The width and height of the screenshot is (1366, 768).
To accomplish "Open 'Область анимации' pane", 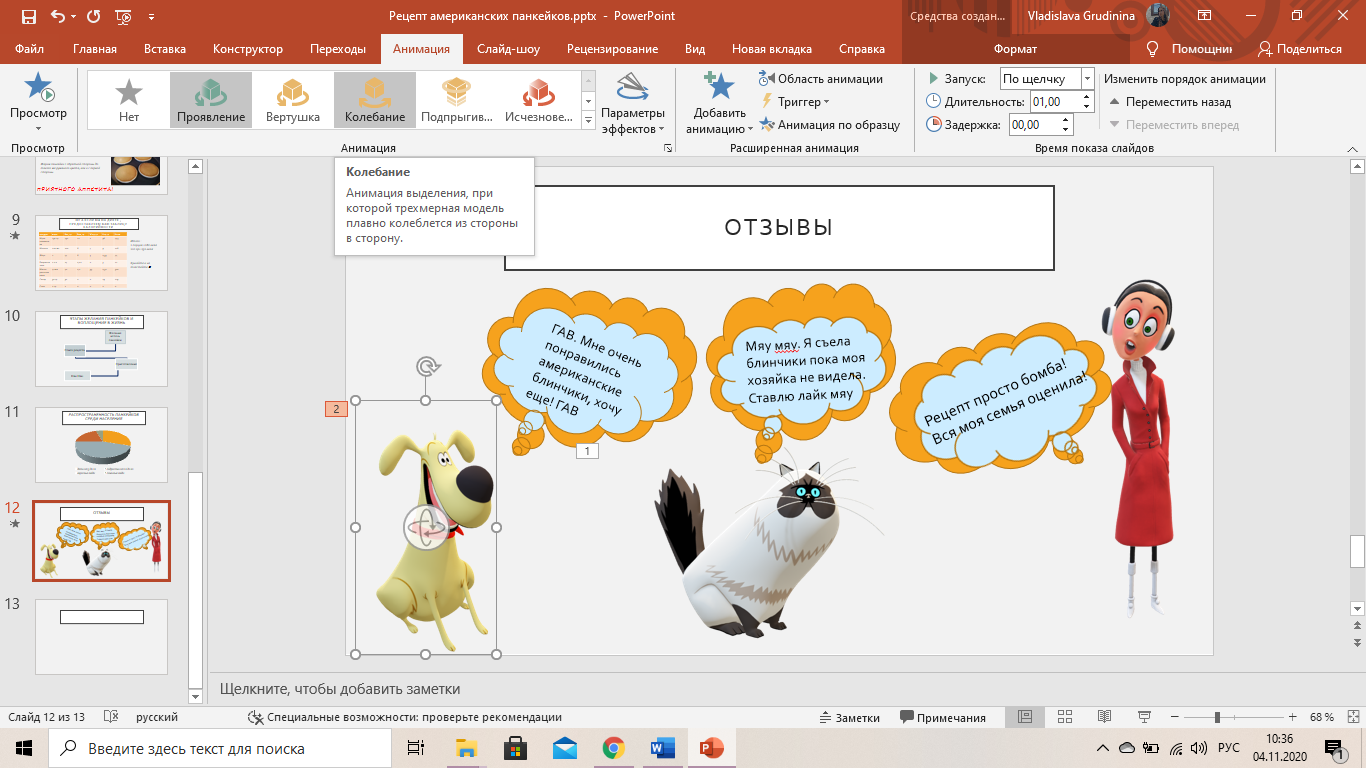I will 821,79.
